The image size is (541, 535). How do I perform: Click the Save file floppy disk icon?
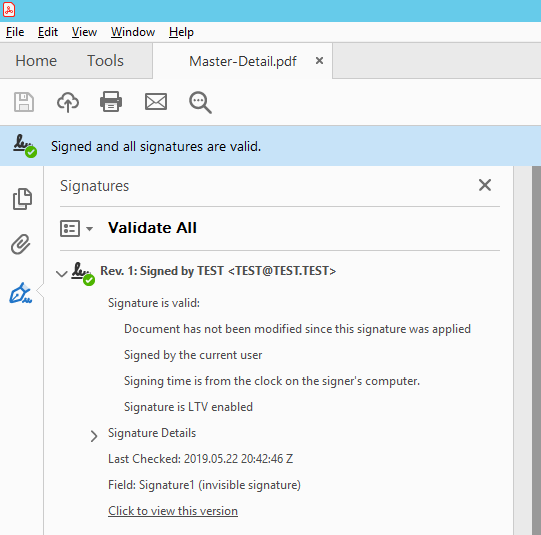(24, 102)
